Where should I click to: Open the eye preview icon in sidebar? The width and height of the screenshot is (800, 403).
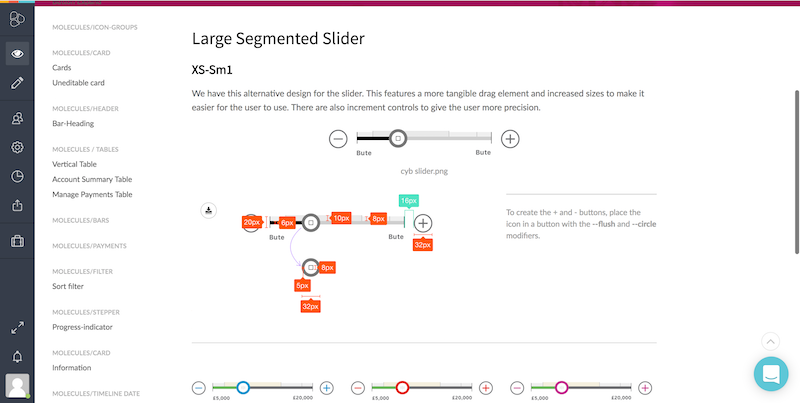(x=17, y=53)
